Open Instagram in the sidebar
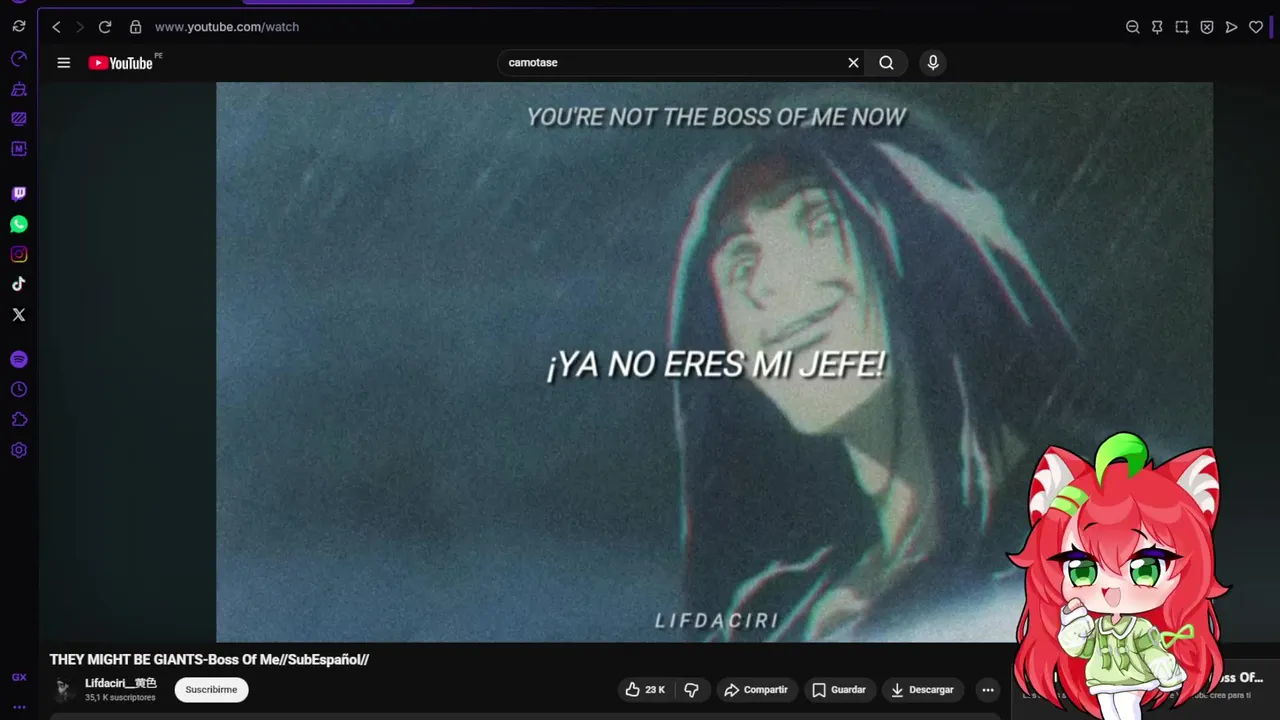1280x720 pixels. (x=19, y=254)
